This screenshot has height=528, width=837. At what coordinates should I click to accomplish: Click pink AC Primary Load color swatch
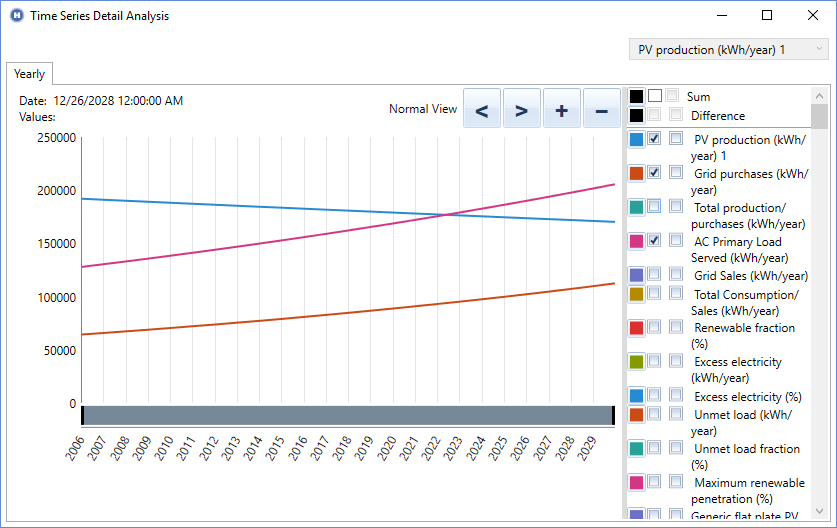pos(636,241)
